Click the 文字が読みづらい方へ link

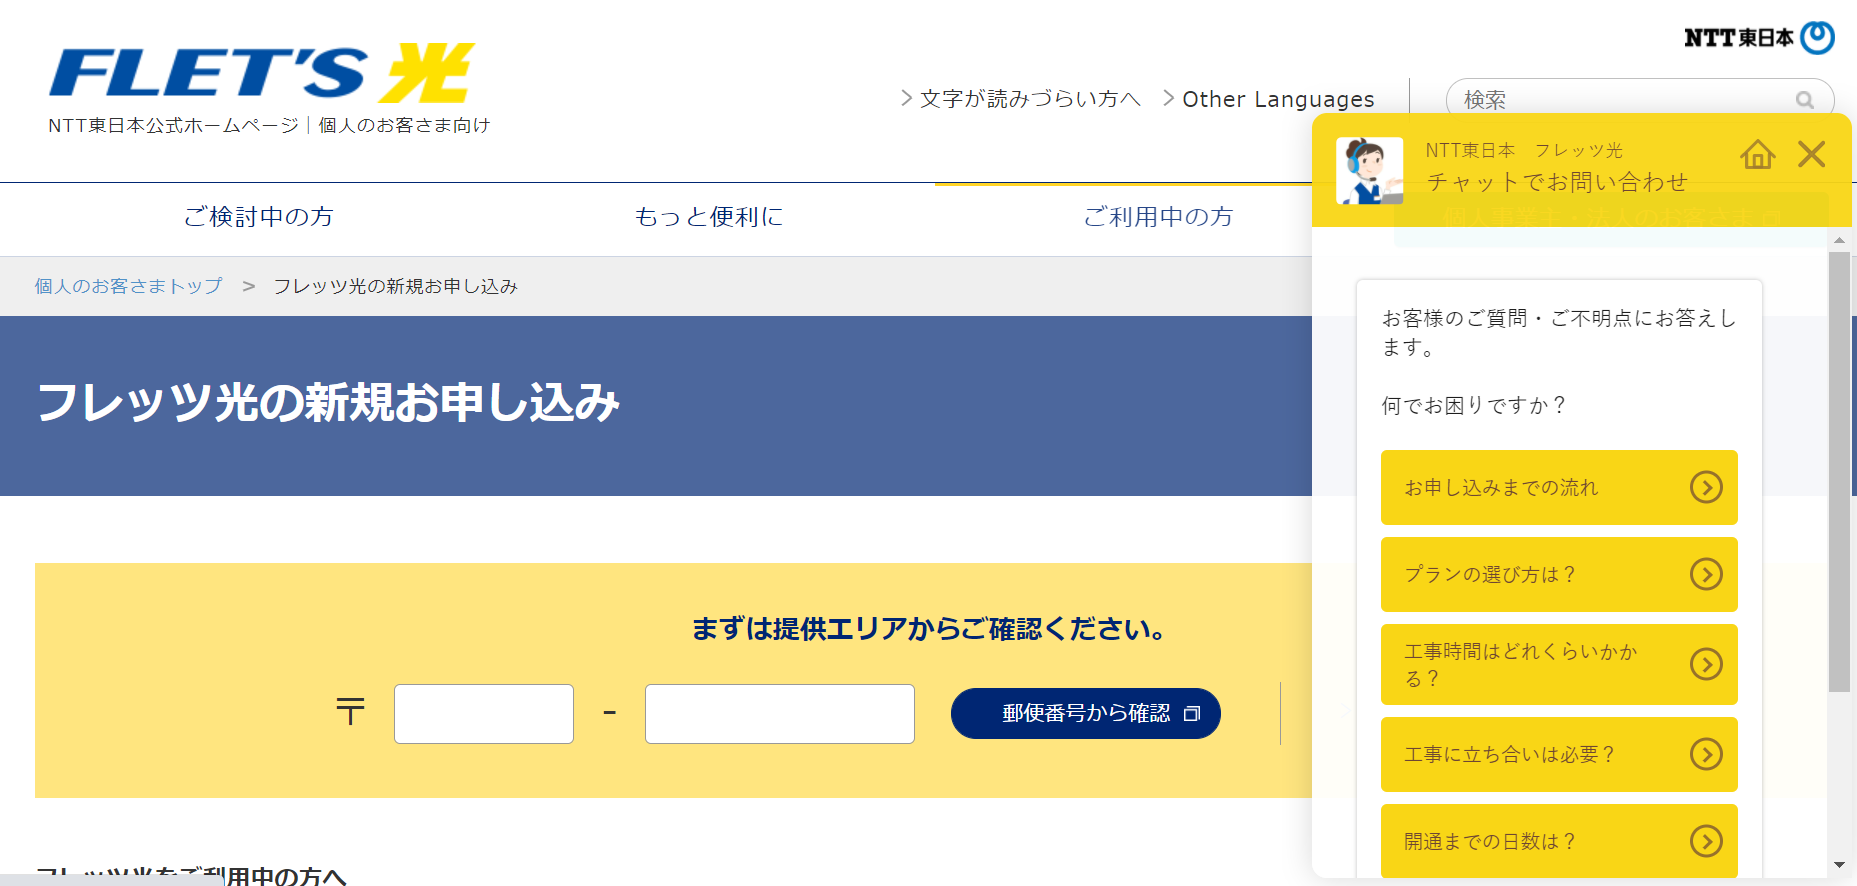pos(1021,99)
